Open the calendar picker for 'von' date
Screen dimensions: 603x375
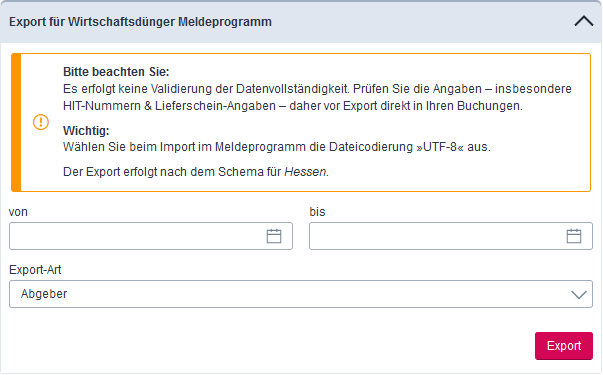(274, 236)
